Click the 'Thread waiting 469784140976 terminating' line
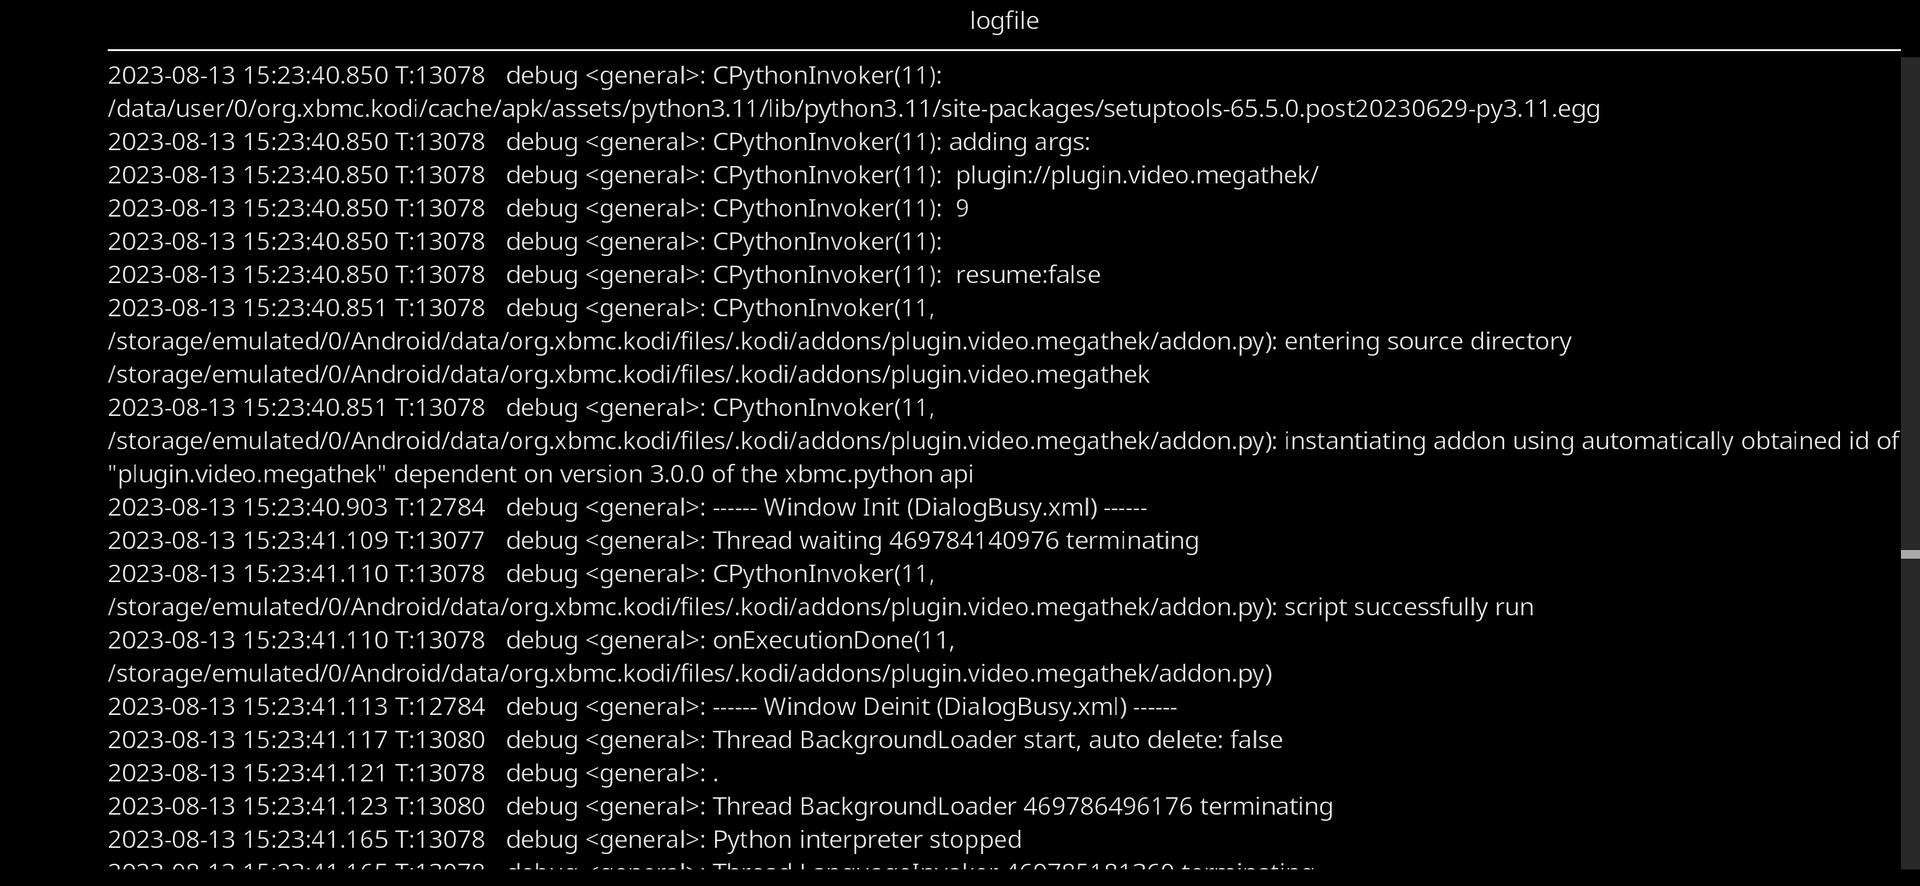Screen dimensions: 1920x886 [x=653, y=541]
